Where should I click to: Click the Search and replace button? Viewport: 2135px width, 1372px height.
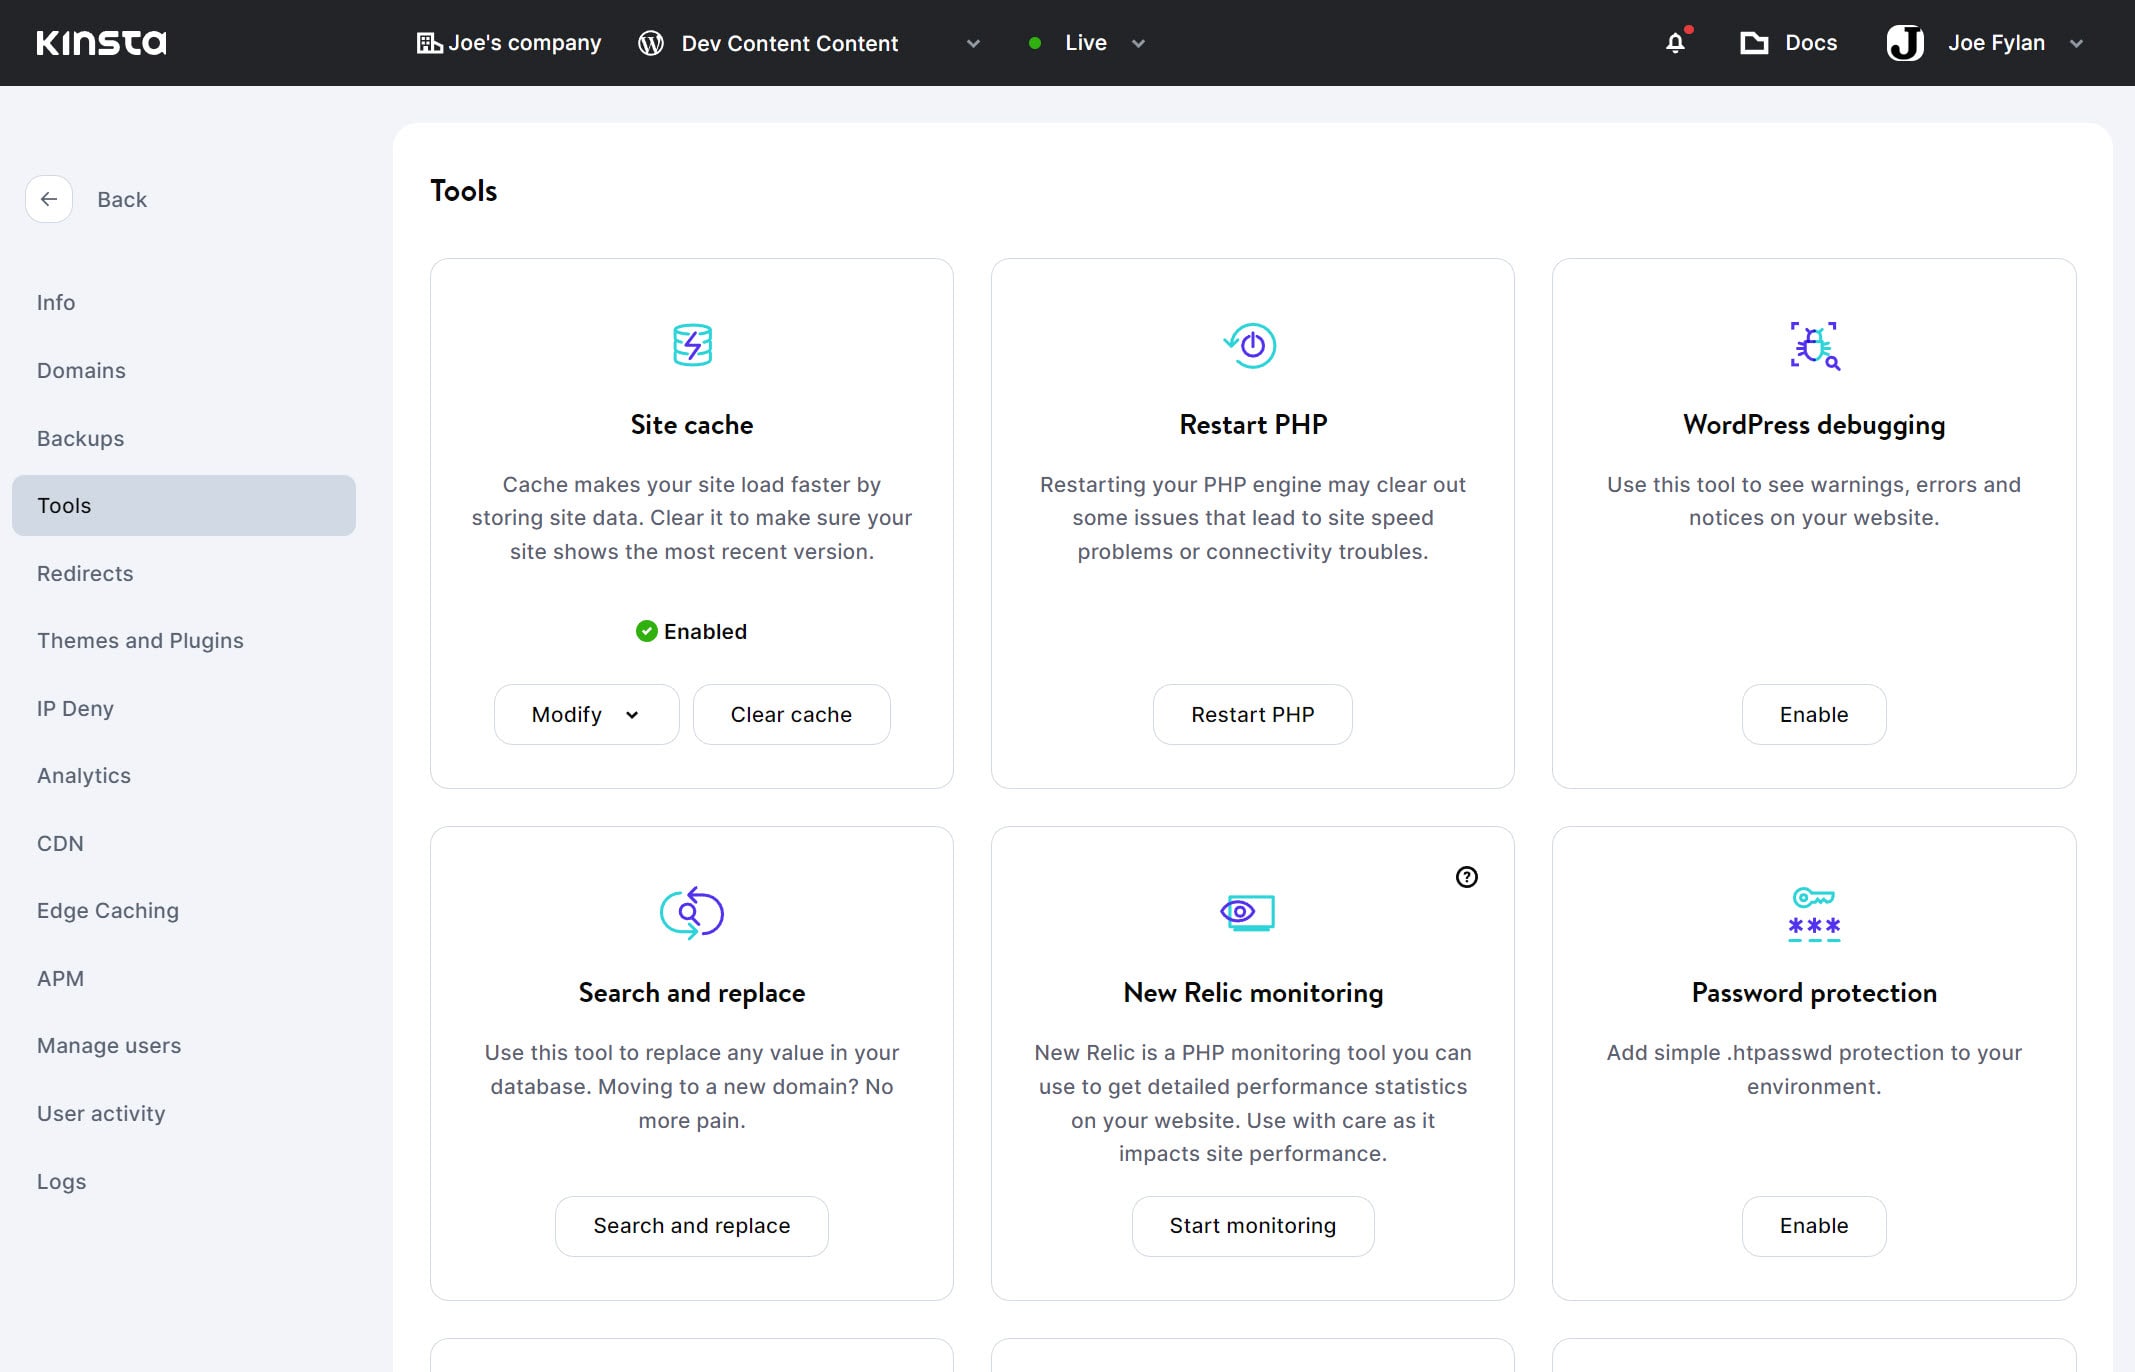click(x=691, y=1225)
